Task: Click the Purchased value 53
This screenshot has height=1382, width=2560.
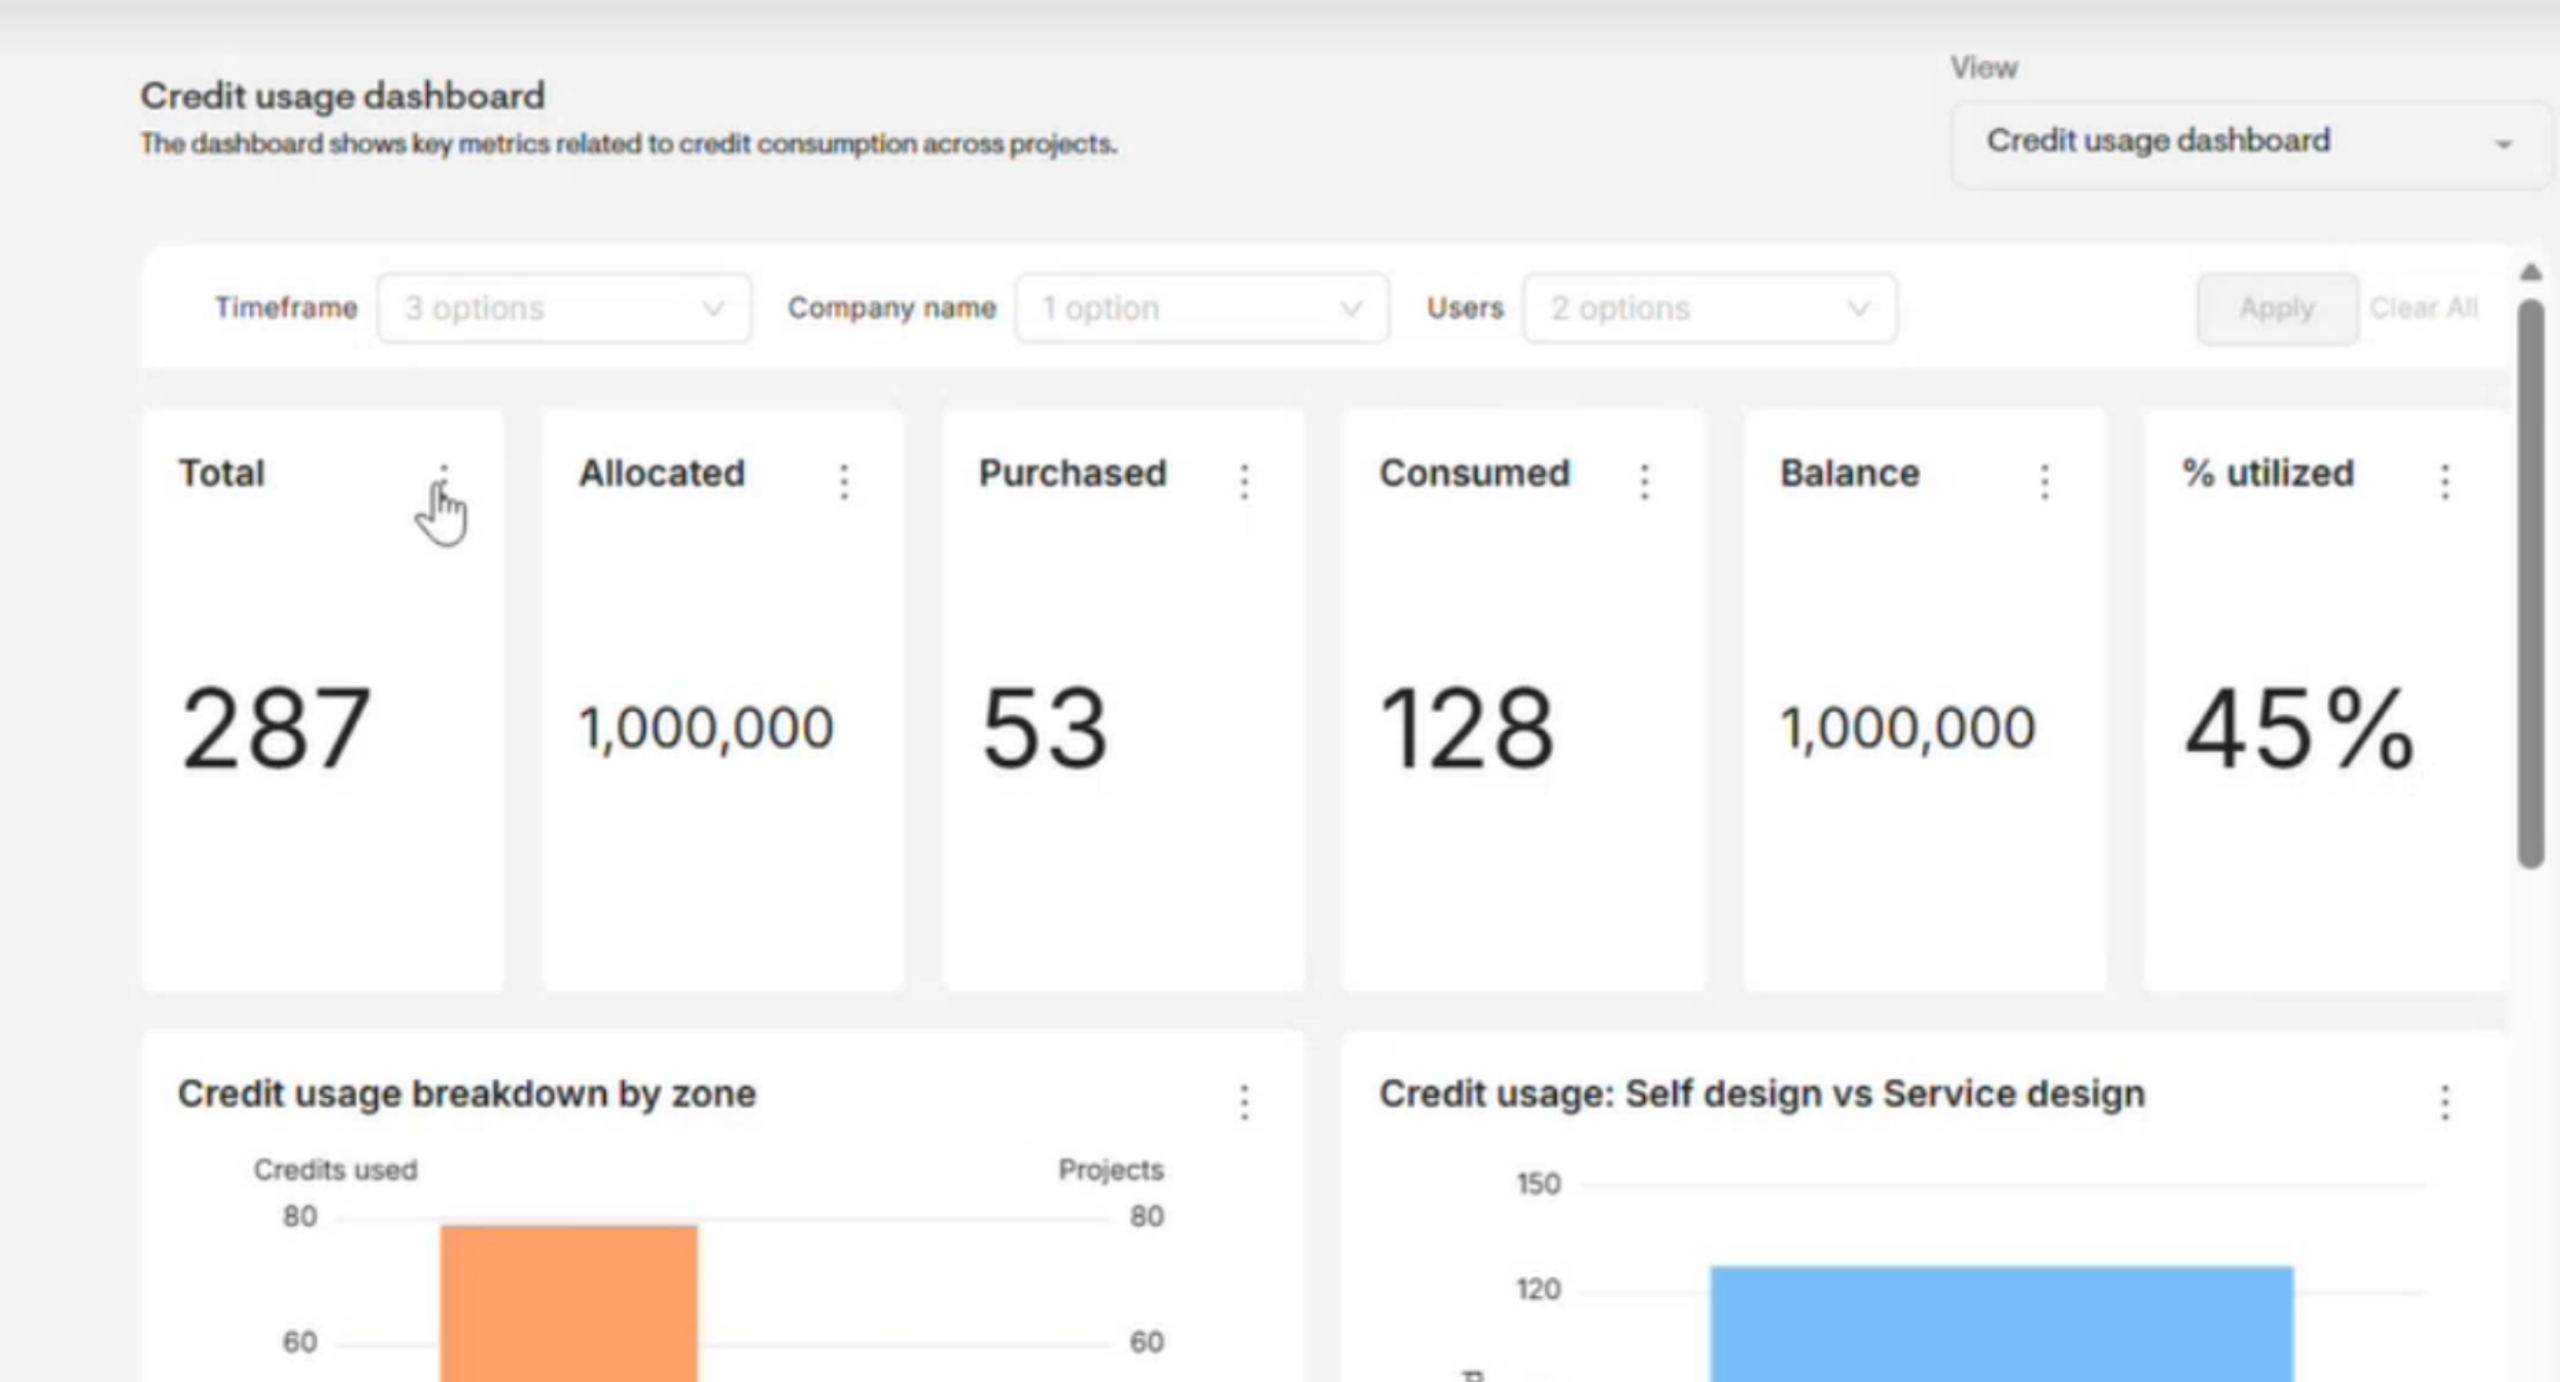Action: pos(1044,728)
